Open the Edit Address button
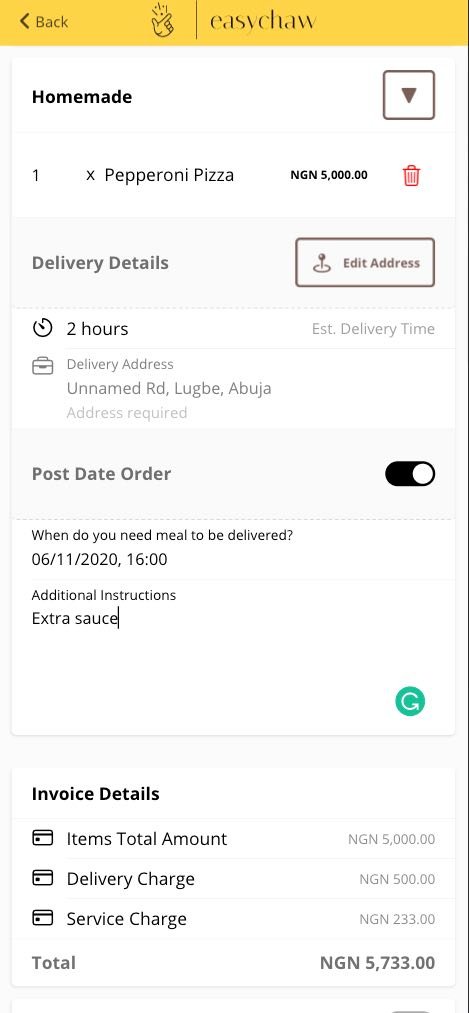Screen dimensions: 469x1013 pyautogui.click(x=365, y=263)
